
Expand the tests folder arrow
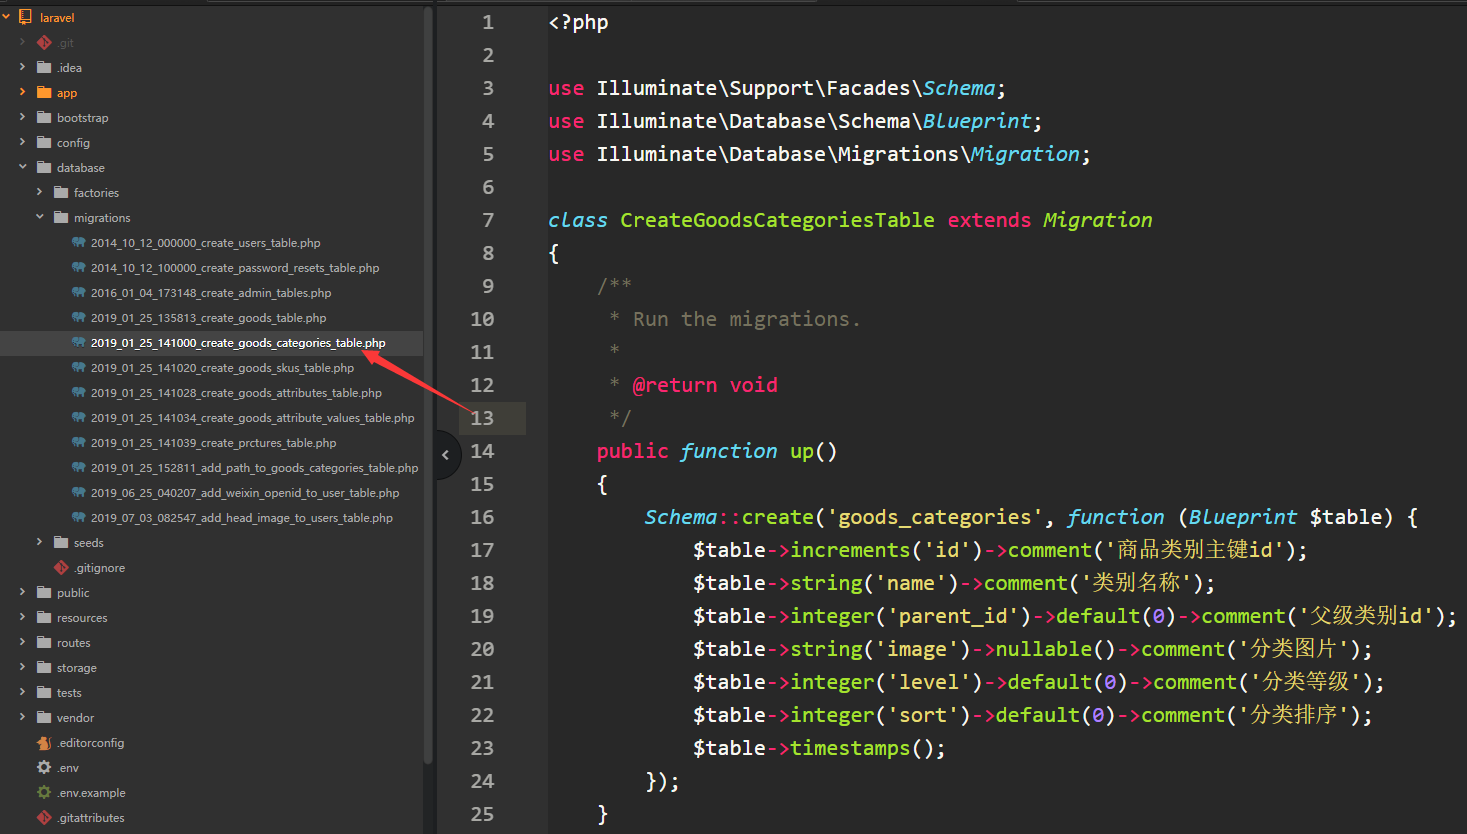[22, 692]
